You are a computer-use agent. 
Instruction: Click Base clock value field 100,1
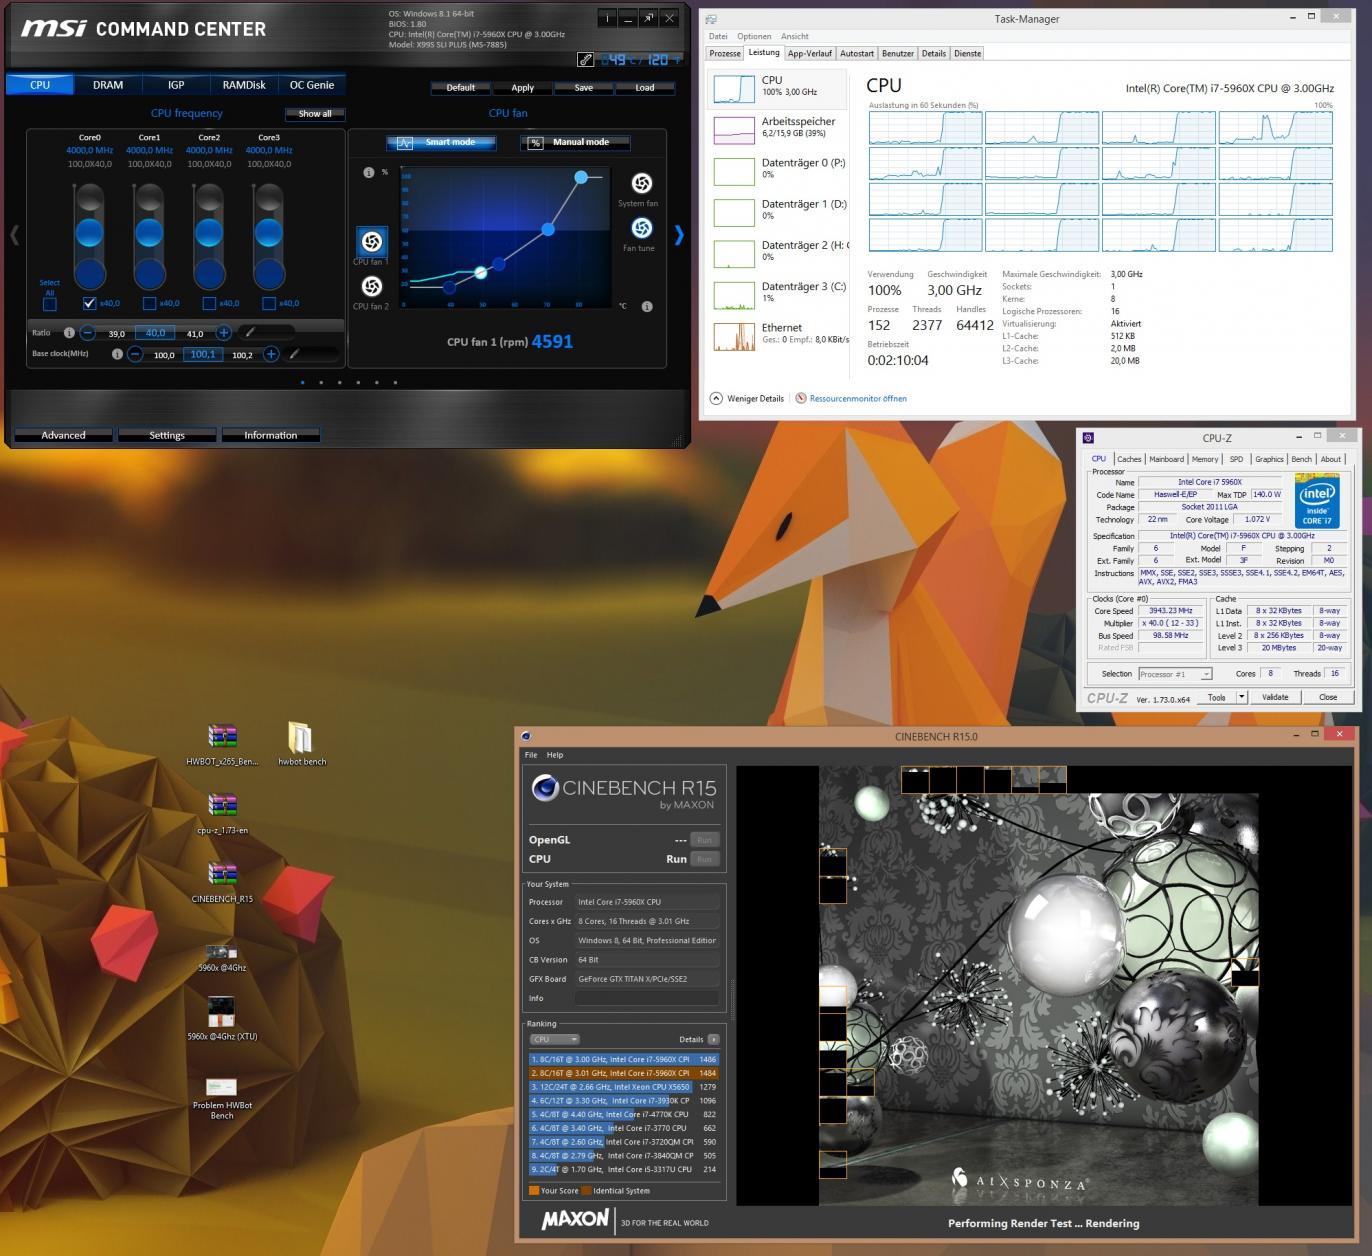coord(202,354)
